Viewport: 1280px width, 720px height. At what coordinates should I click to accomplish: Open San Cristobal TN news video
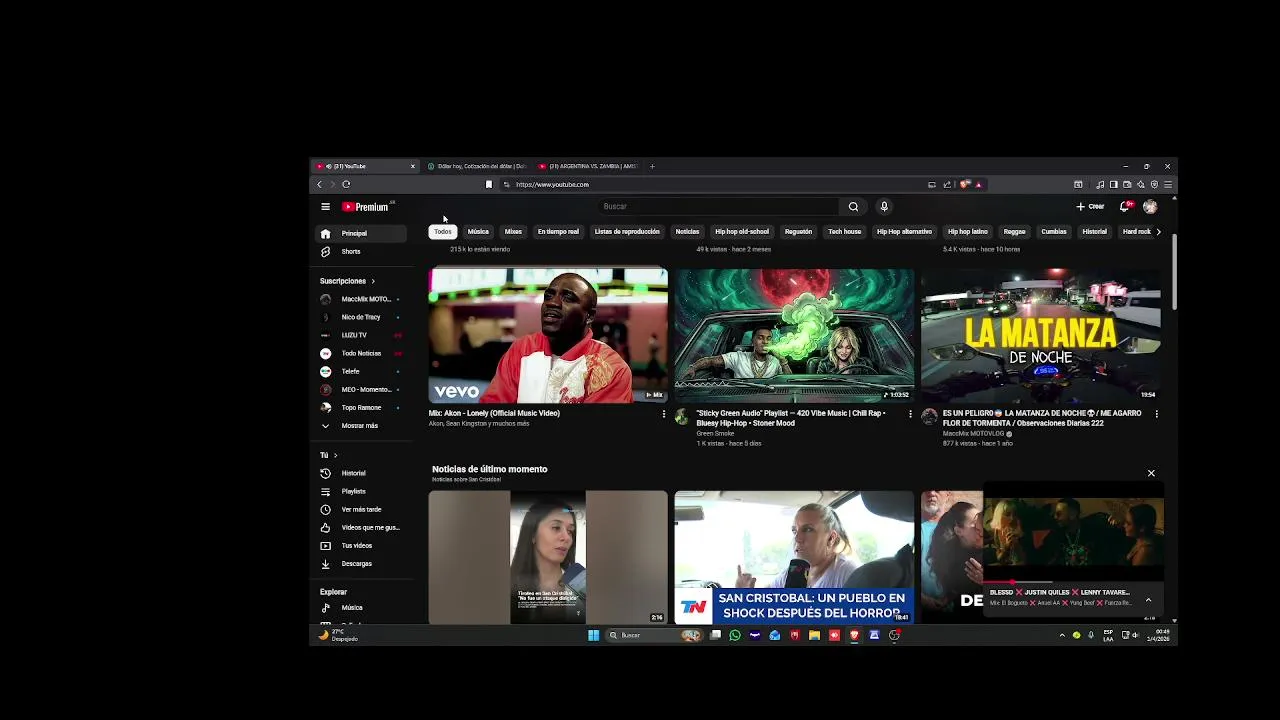794,557
